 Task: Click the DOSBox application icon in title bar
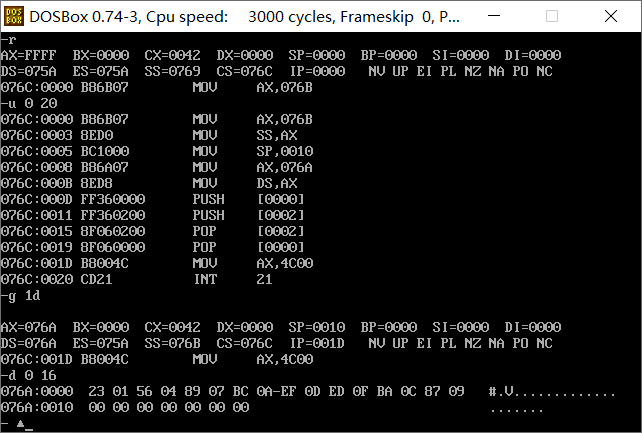[x=14, y=16]
